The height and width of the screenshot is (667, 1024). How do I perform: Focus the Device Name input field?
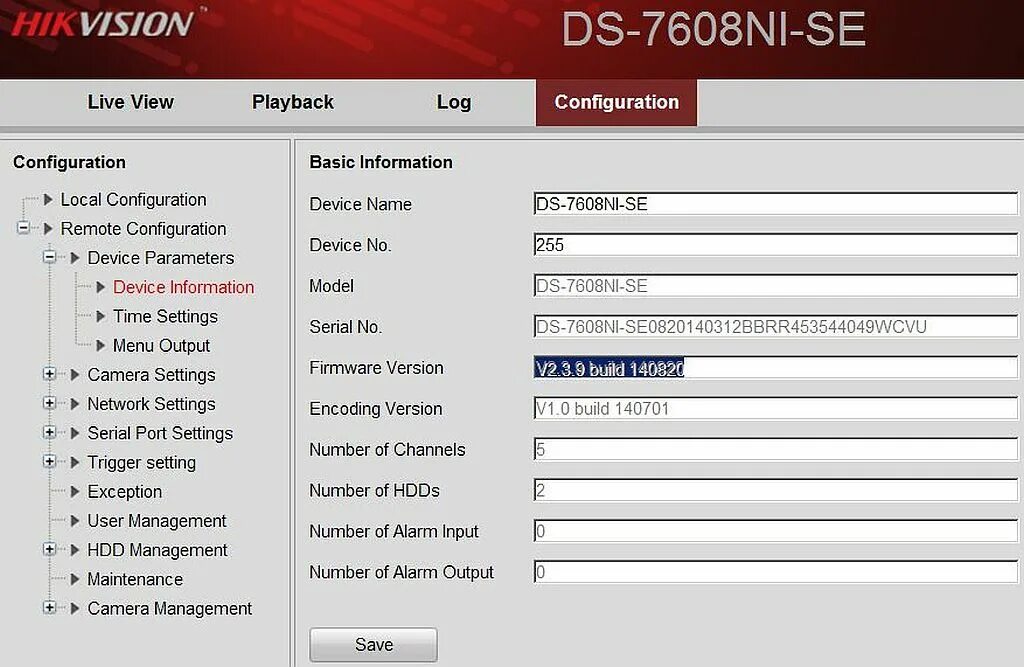pos(775,204)
